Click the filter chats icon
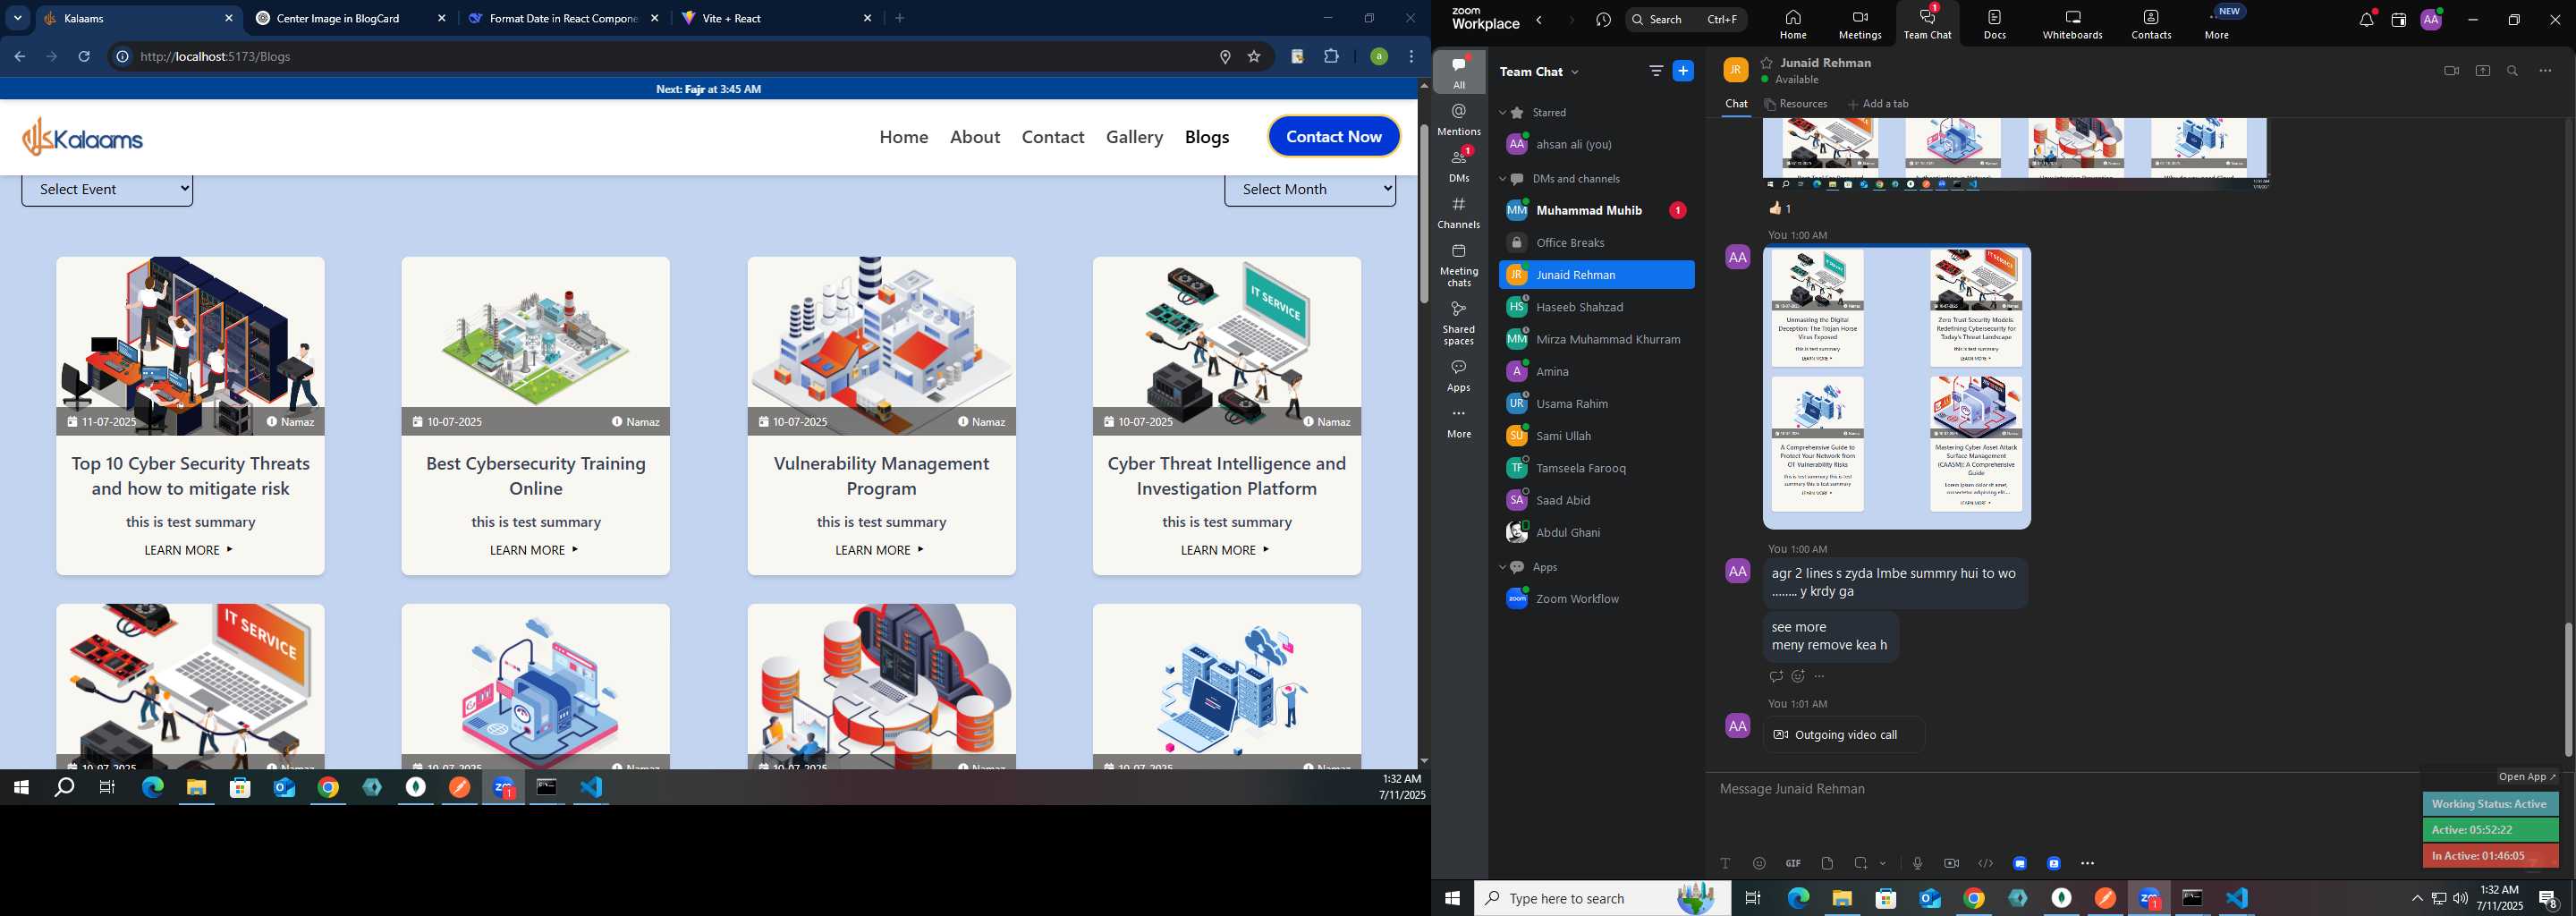2576x916 pixels. click(x=1656, y=71)
